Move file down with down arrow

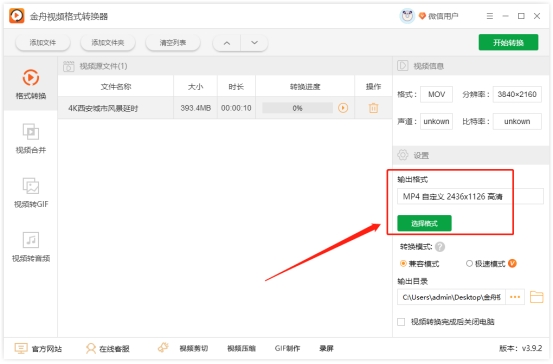click(x=254, y=43)
